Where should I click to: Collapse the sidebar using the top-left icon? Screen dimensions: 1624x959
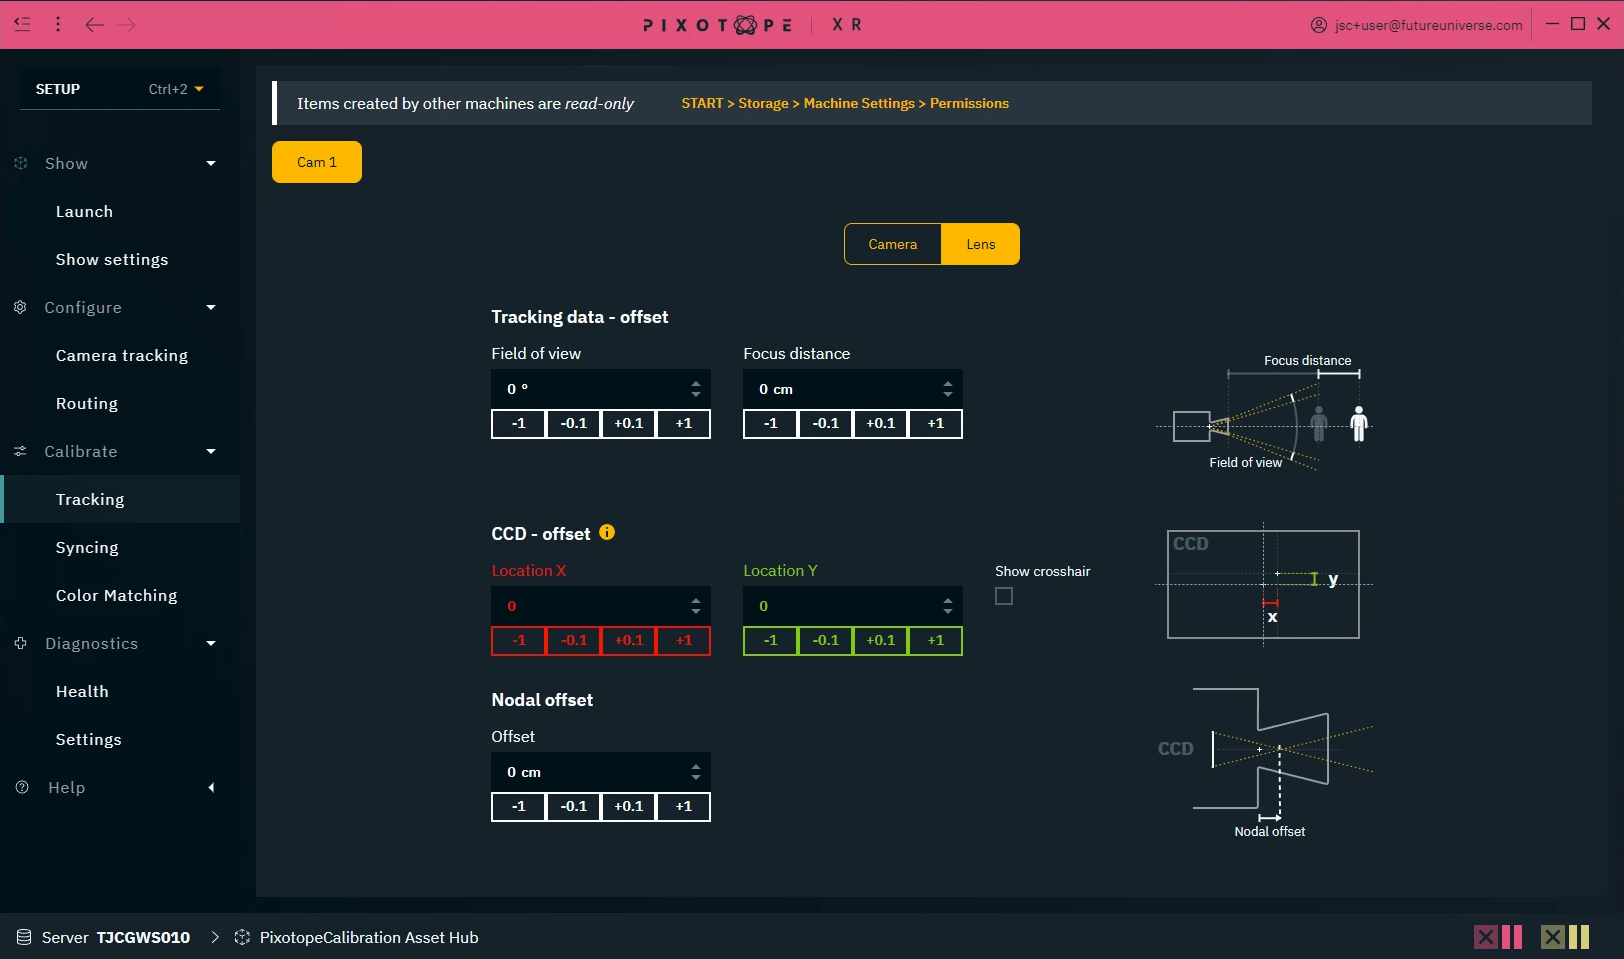pyautogui.click(x=22, y=24)
